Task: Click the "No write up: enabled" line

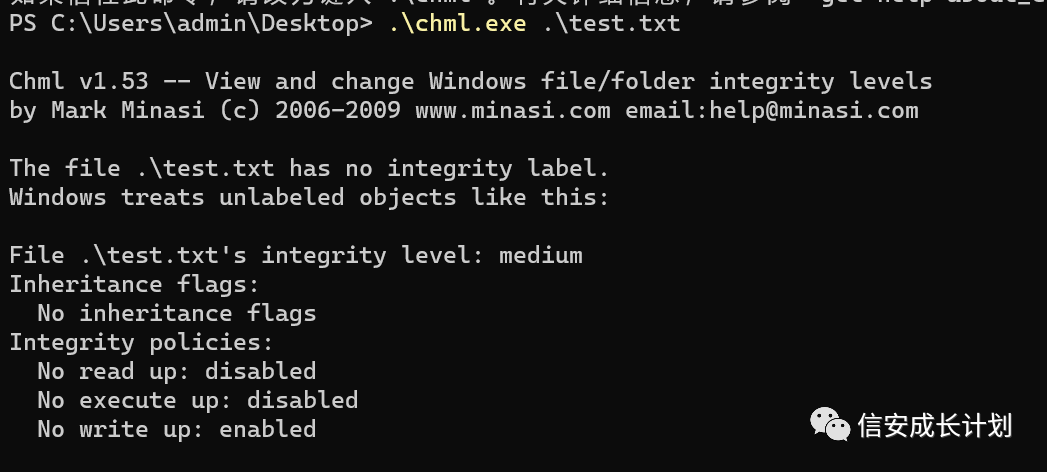Action: [177, 429]
